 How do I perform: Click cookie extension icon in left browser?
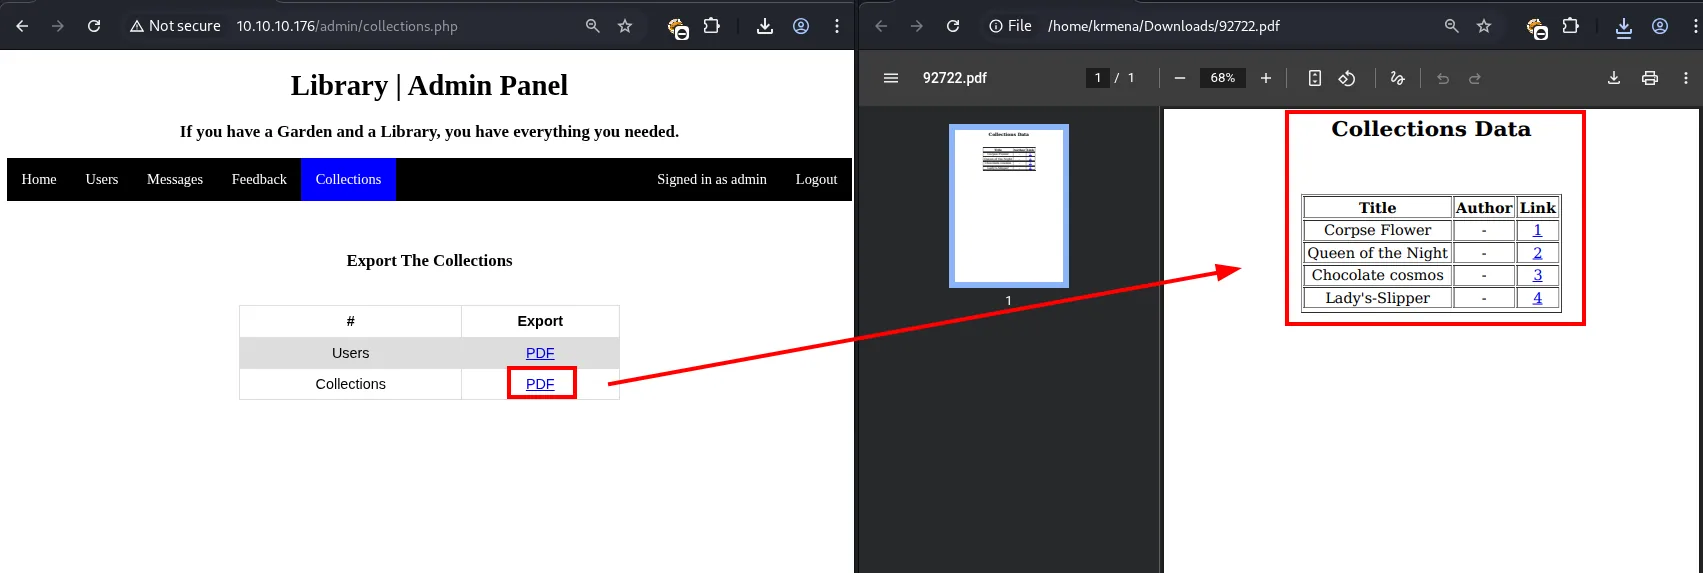pos(678,28)
